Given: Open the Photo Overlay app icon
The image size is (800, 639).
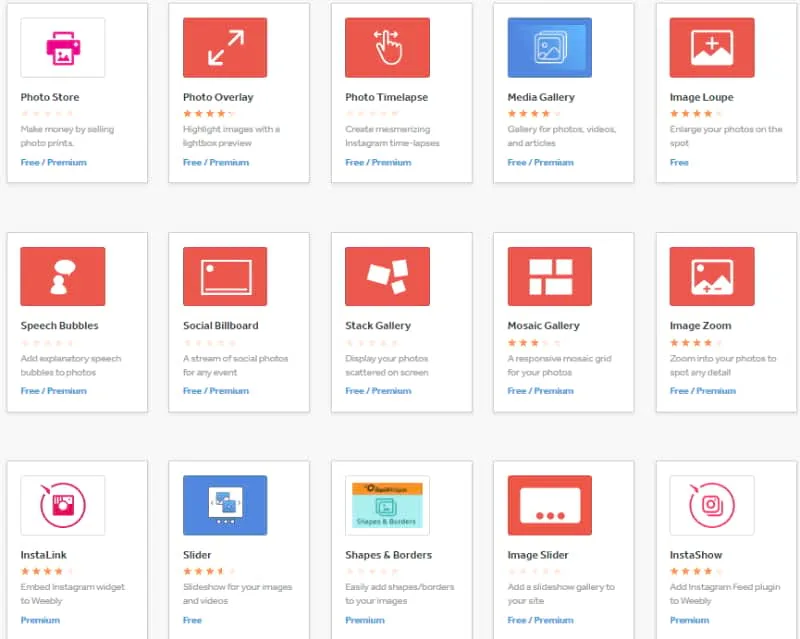Looking at the screenshot, I should 225,47.
